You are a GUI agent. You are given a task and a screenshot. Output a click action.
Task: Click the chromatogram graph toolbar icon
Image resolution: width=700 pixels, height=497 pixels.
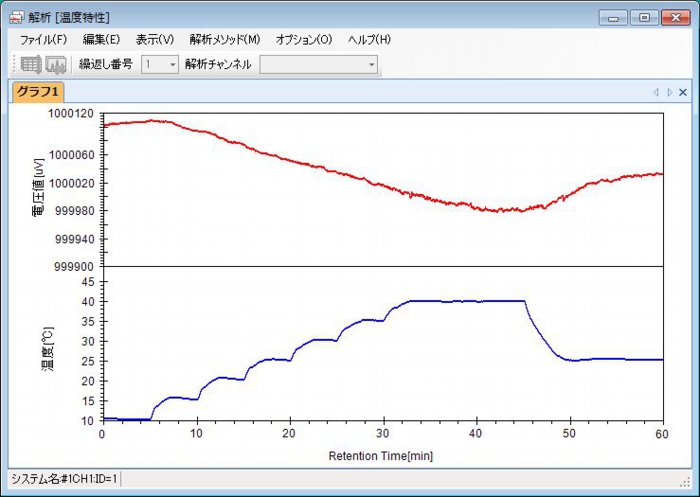tap(56, 65)
